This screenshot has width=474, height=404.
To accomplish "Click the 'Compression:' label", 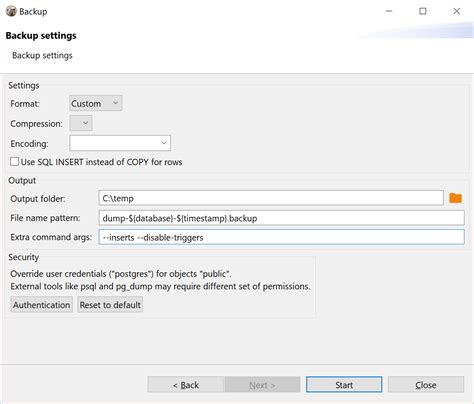I will (x=36, y=124).
